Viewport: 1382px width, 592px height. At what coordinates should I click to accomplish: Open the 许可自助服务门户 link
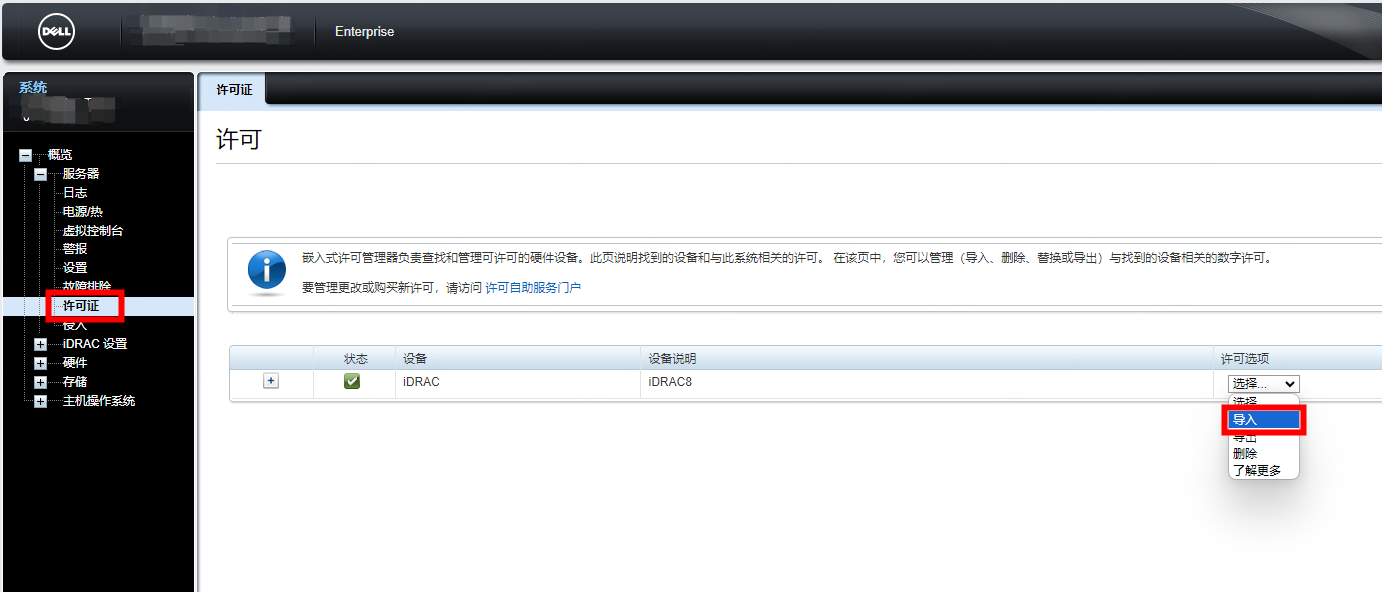point(533,287)
